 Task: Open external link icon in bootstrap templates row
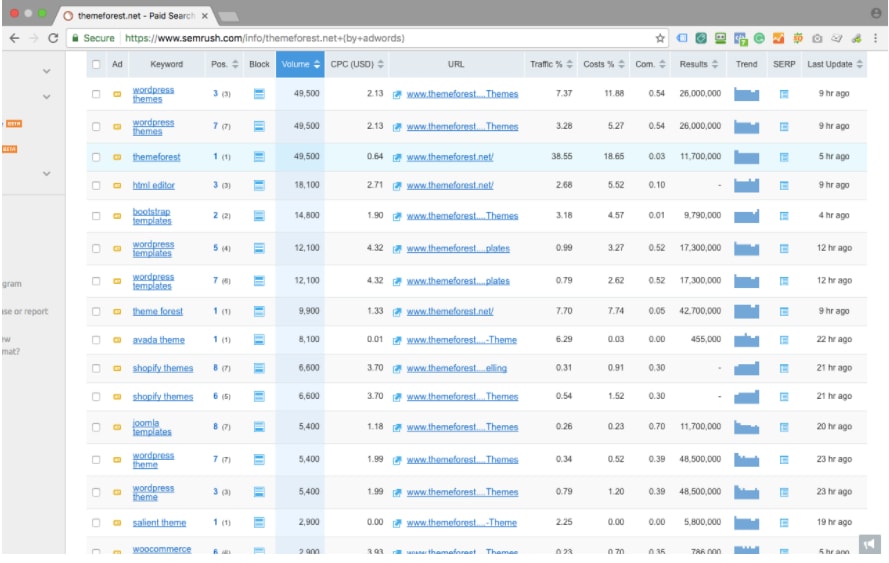click(397, 216)
